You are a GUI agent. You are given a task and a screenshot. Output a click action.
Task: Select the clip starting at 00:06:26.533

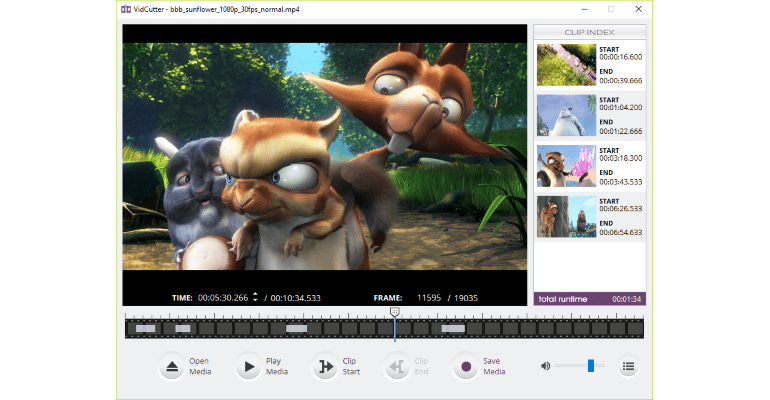589,217
